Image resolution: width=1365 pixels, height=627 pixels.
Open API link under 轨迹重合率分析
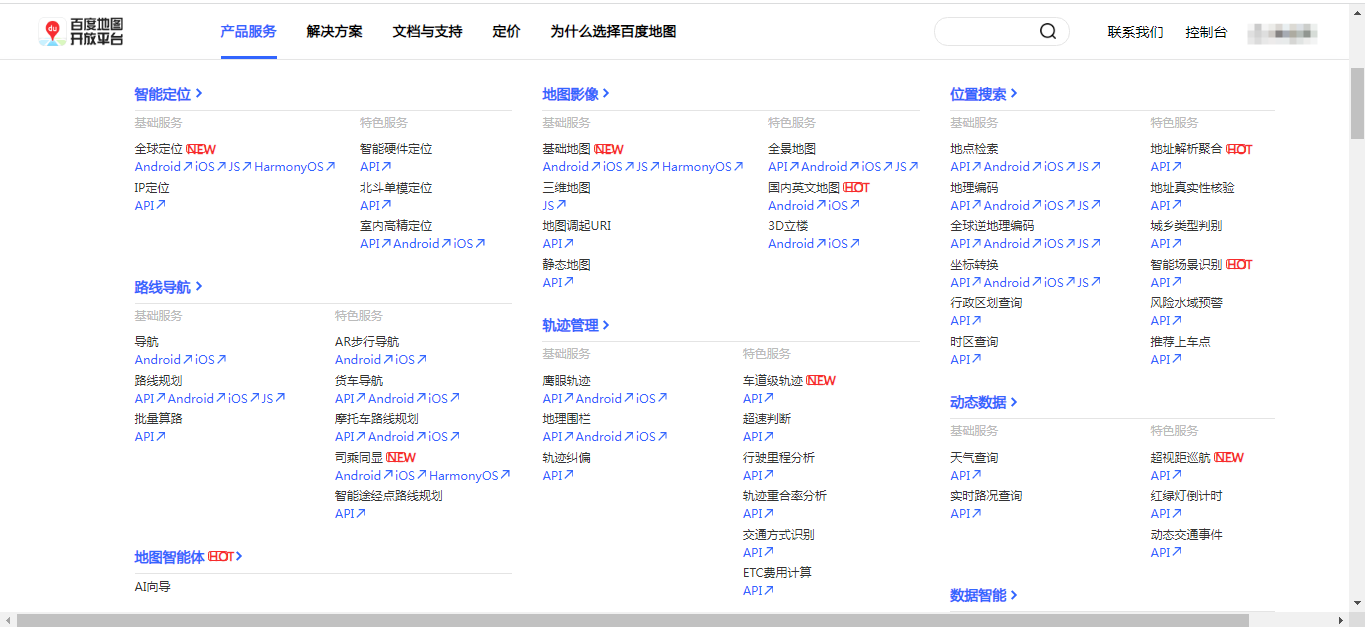pyautogui.click(x=759, y=513)
